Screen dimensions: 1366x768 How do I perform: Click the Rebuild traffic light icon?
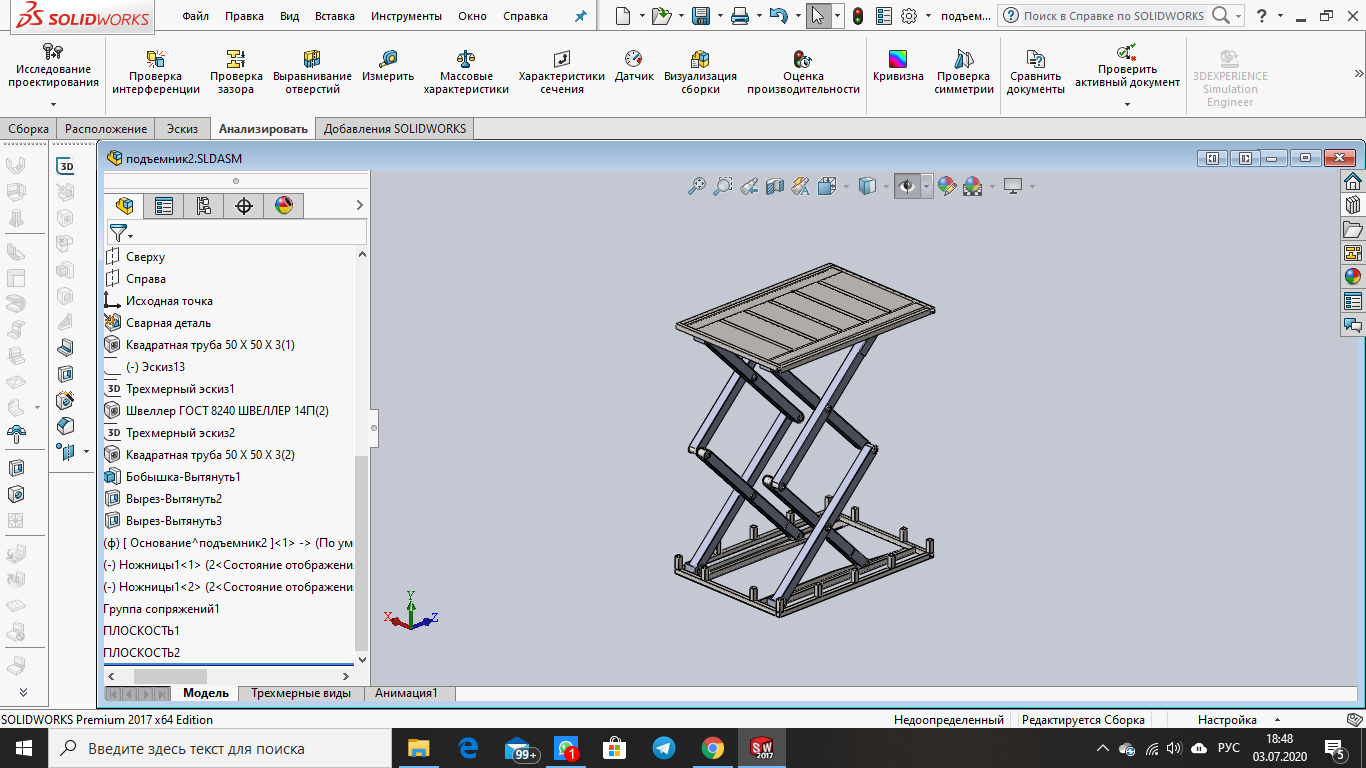click(859, 16)
